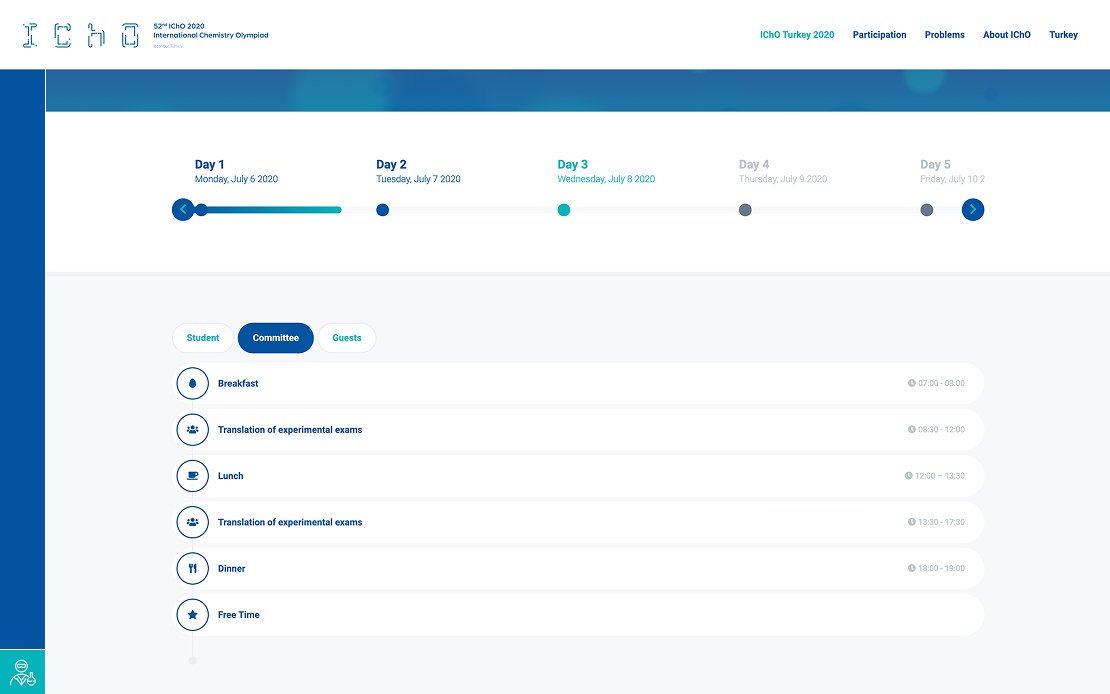This screenshot has height=694, width=1110.
Task: Click the Day 1 heading
Action: pyautogui.click(x=210, y=164)
